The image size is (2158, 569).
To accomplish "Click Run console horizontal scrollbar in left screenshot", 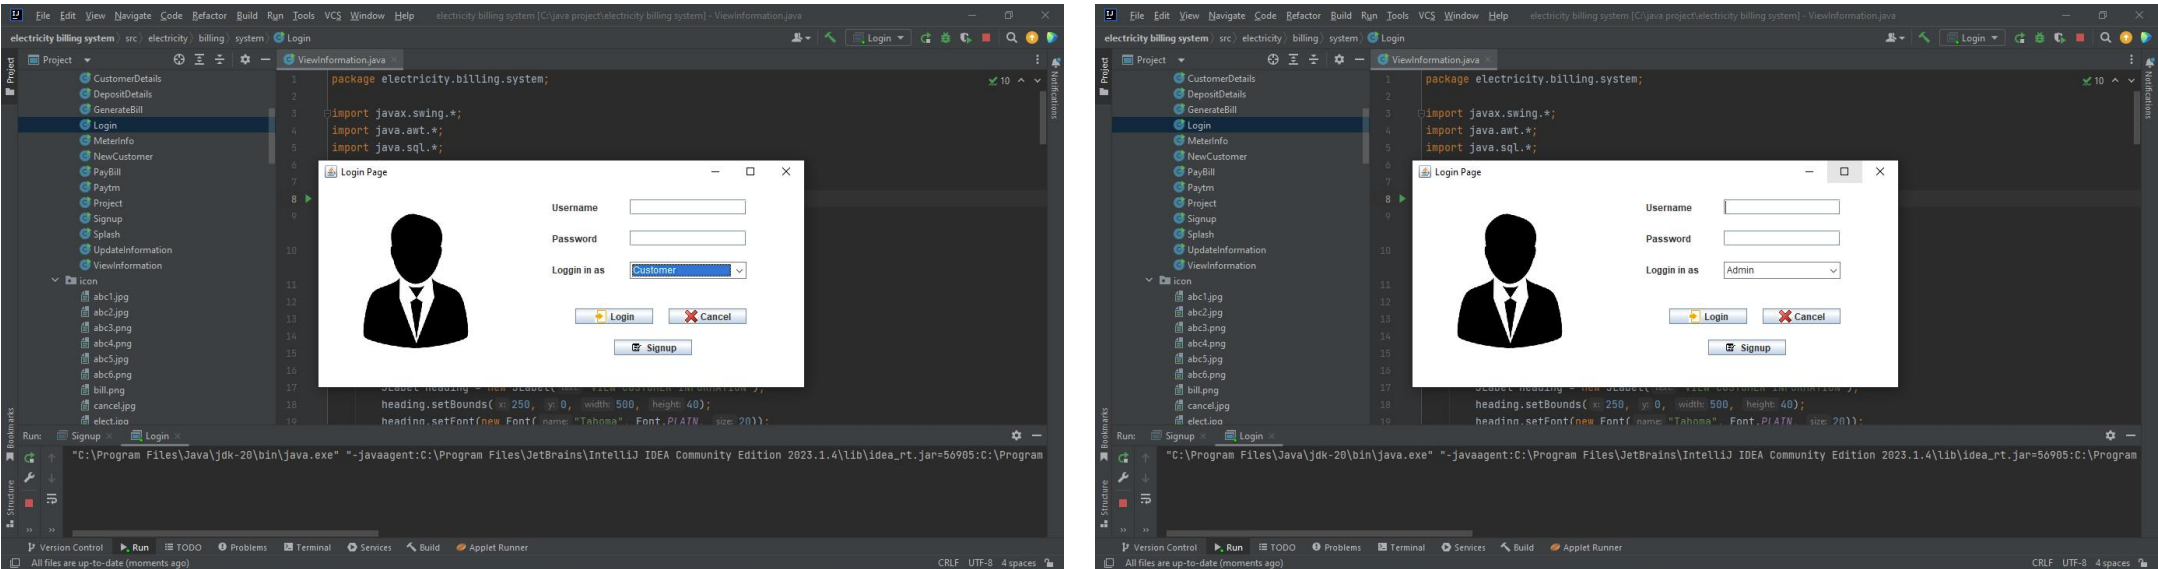I will pyautogui.click(x=225, y=533).
